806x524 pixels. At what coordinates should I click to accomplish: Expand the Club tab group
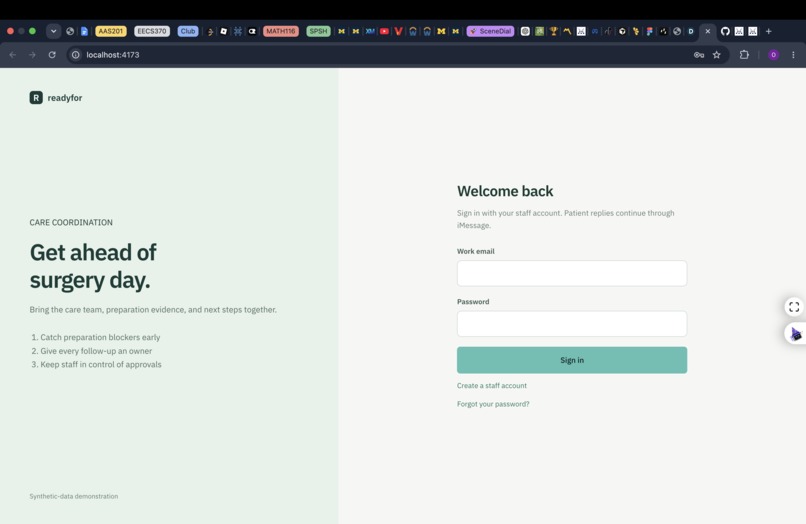[x=188, y=31]
